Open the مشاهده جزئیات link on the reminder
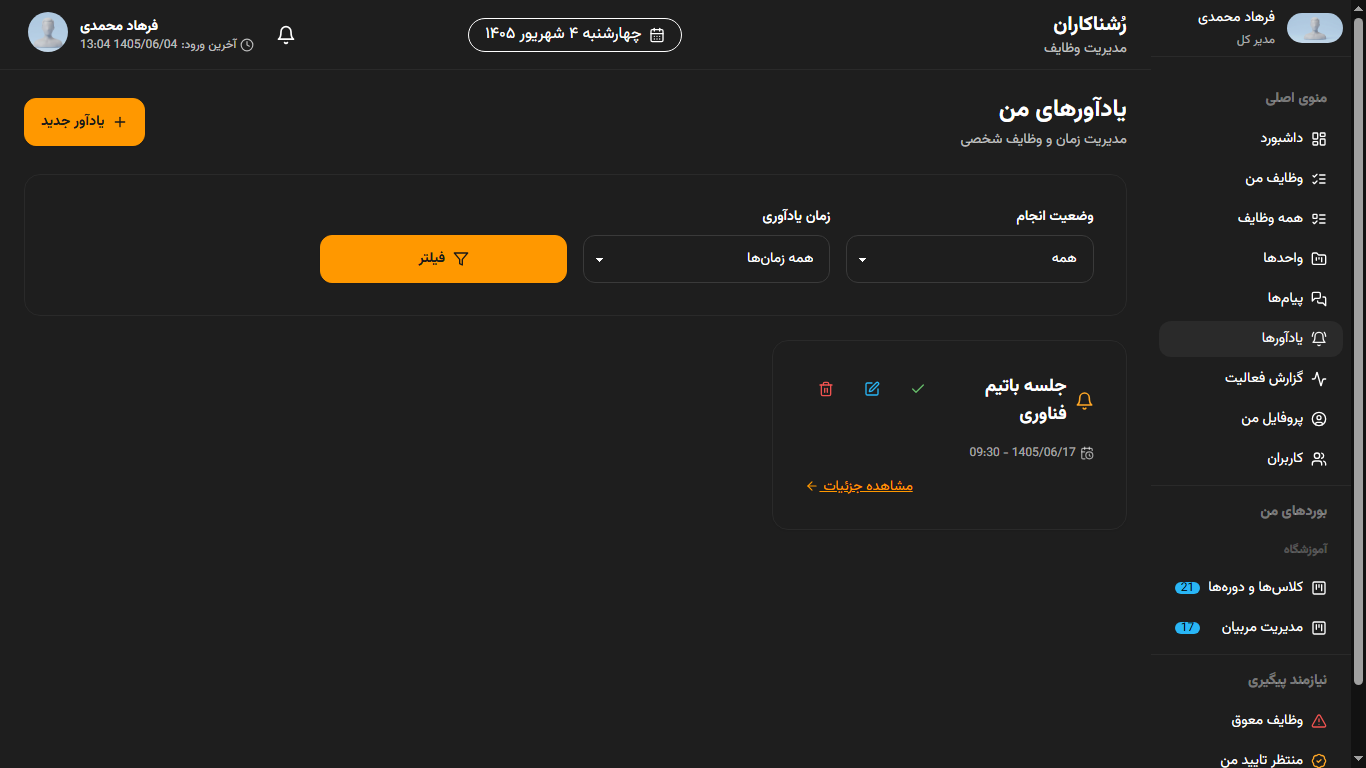Screen dimensions: 1366x768 (860, 486)
